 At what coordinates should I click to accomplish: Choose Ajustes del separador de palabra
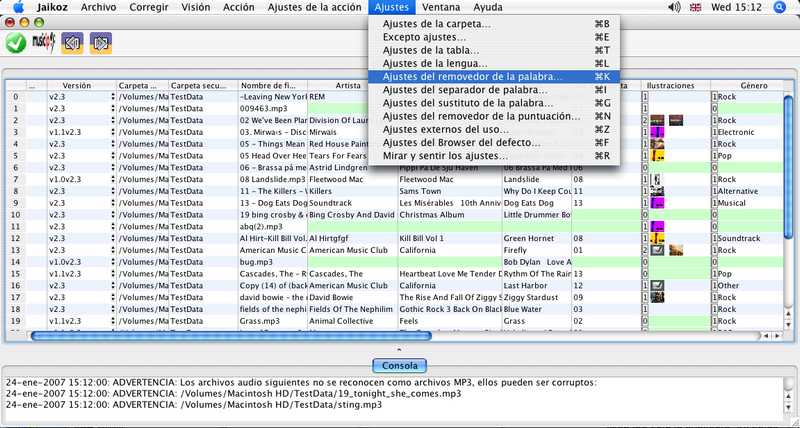tap(493, 90)
